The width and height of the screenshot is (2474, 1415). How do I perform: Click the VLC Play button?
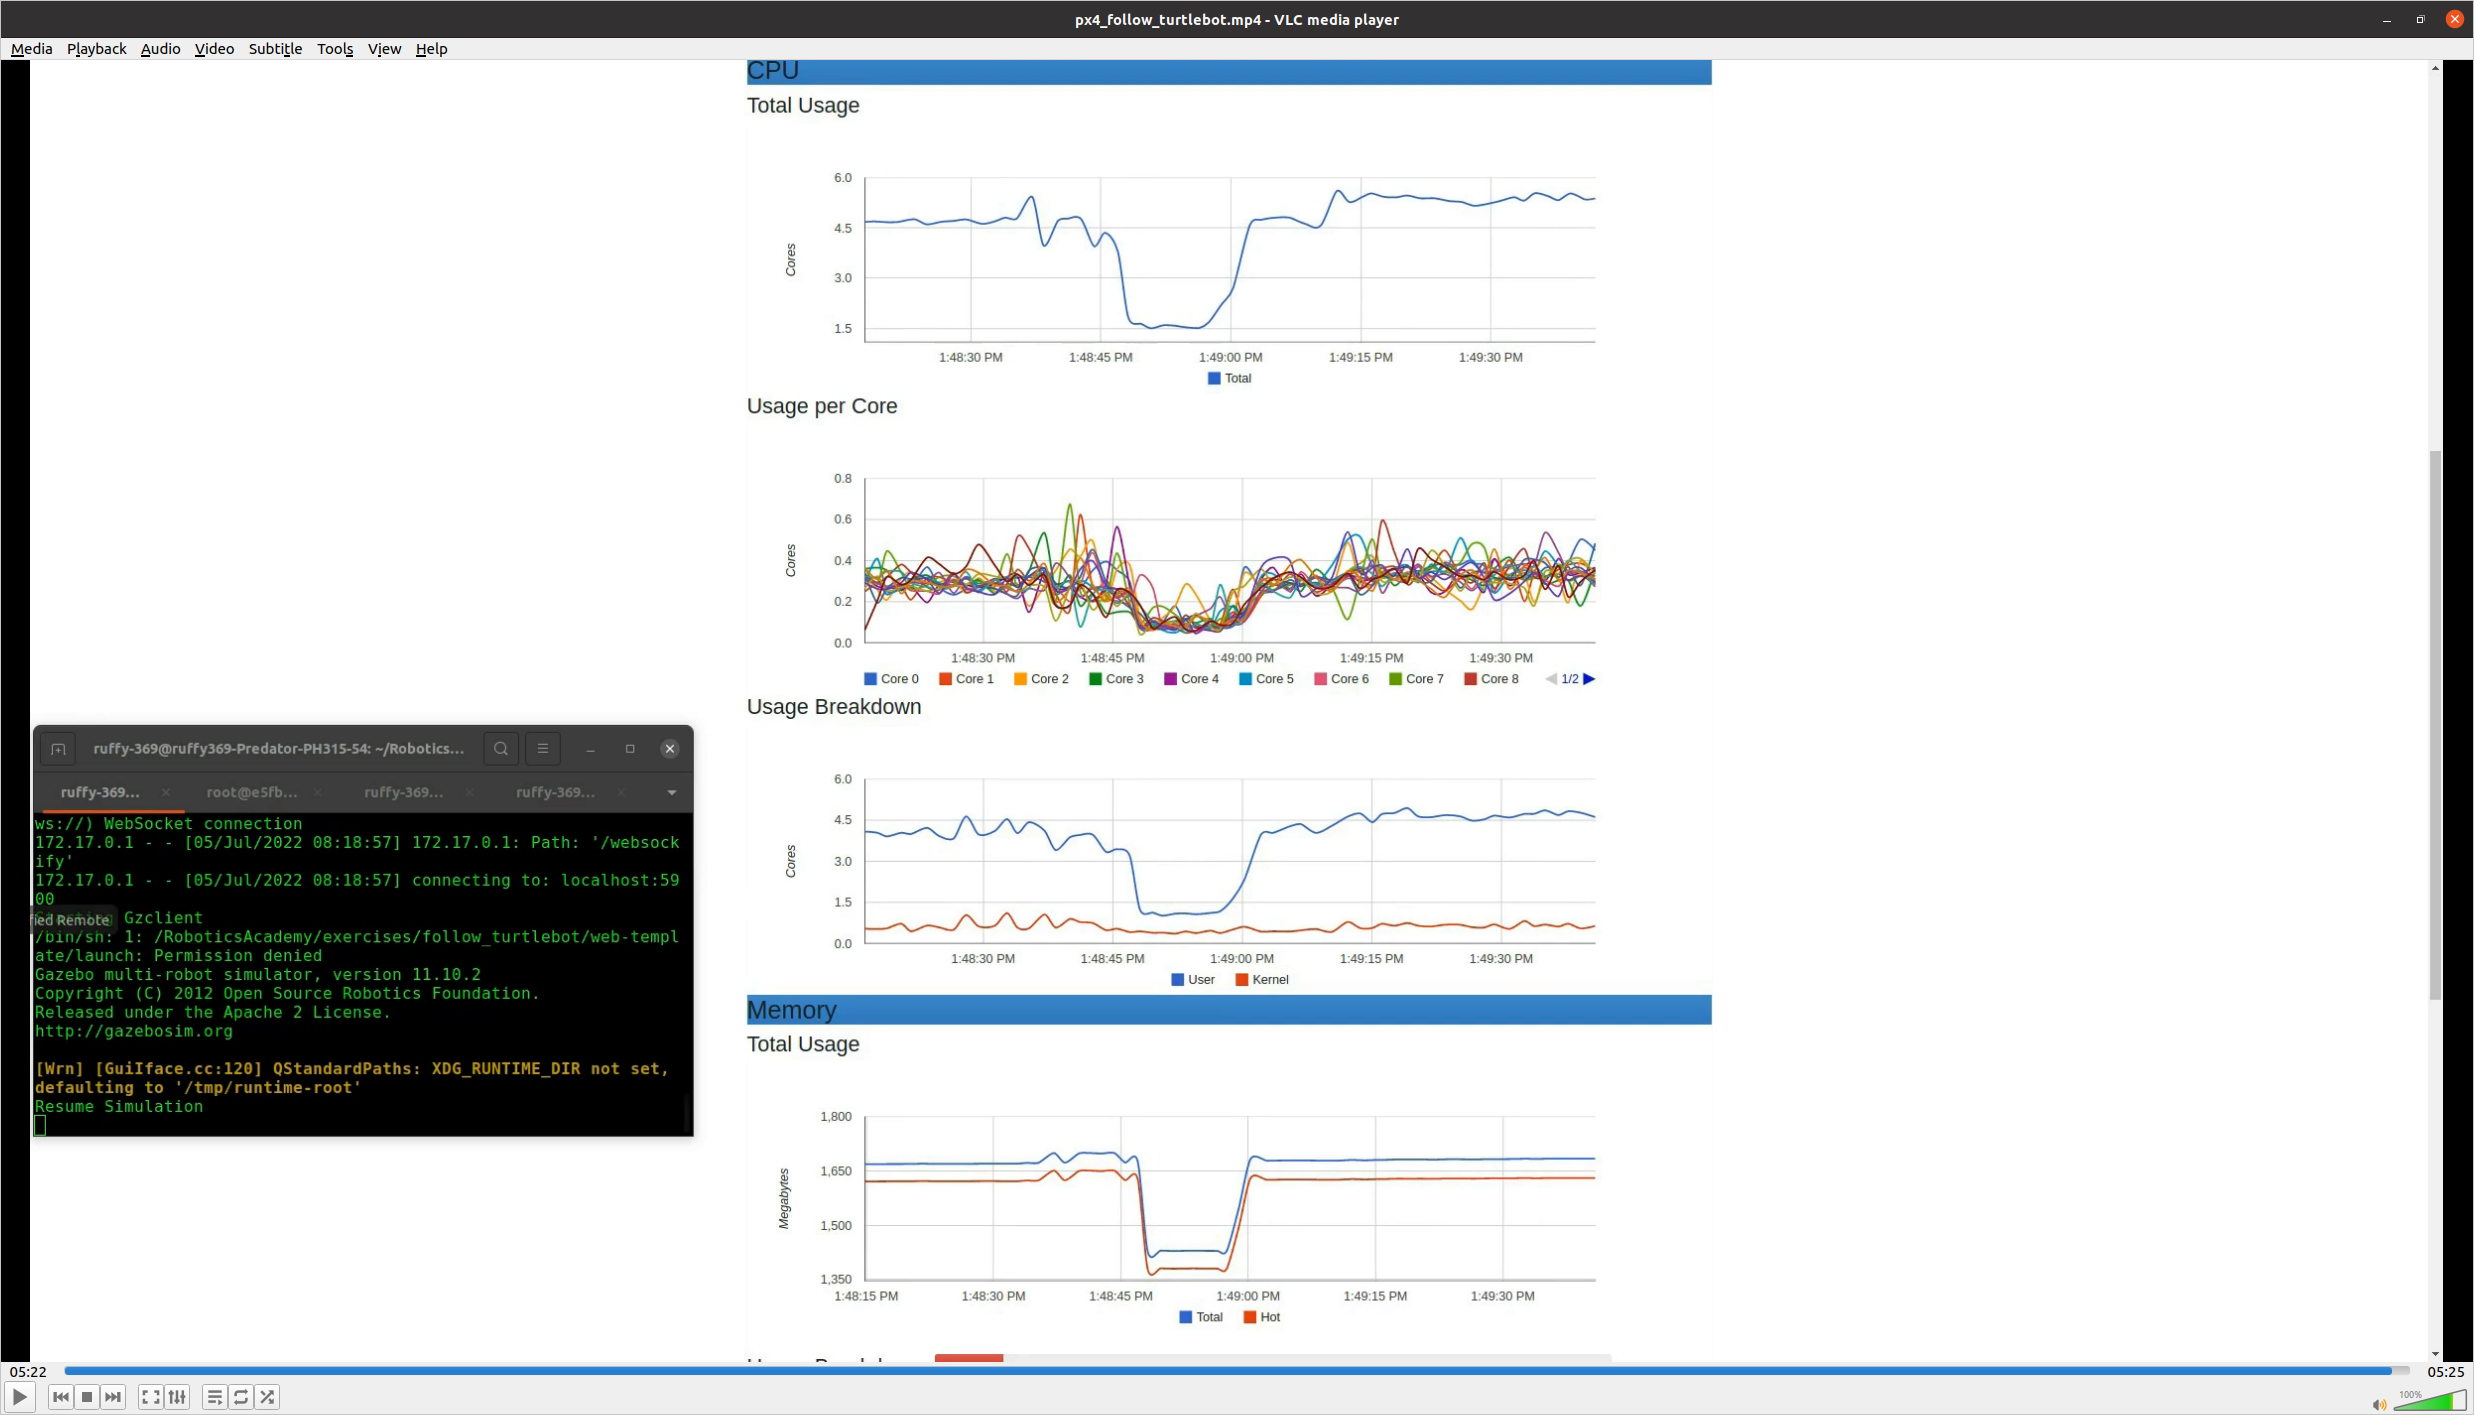pyautogui.click(x=19, y=1397)
